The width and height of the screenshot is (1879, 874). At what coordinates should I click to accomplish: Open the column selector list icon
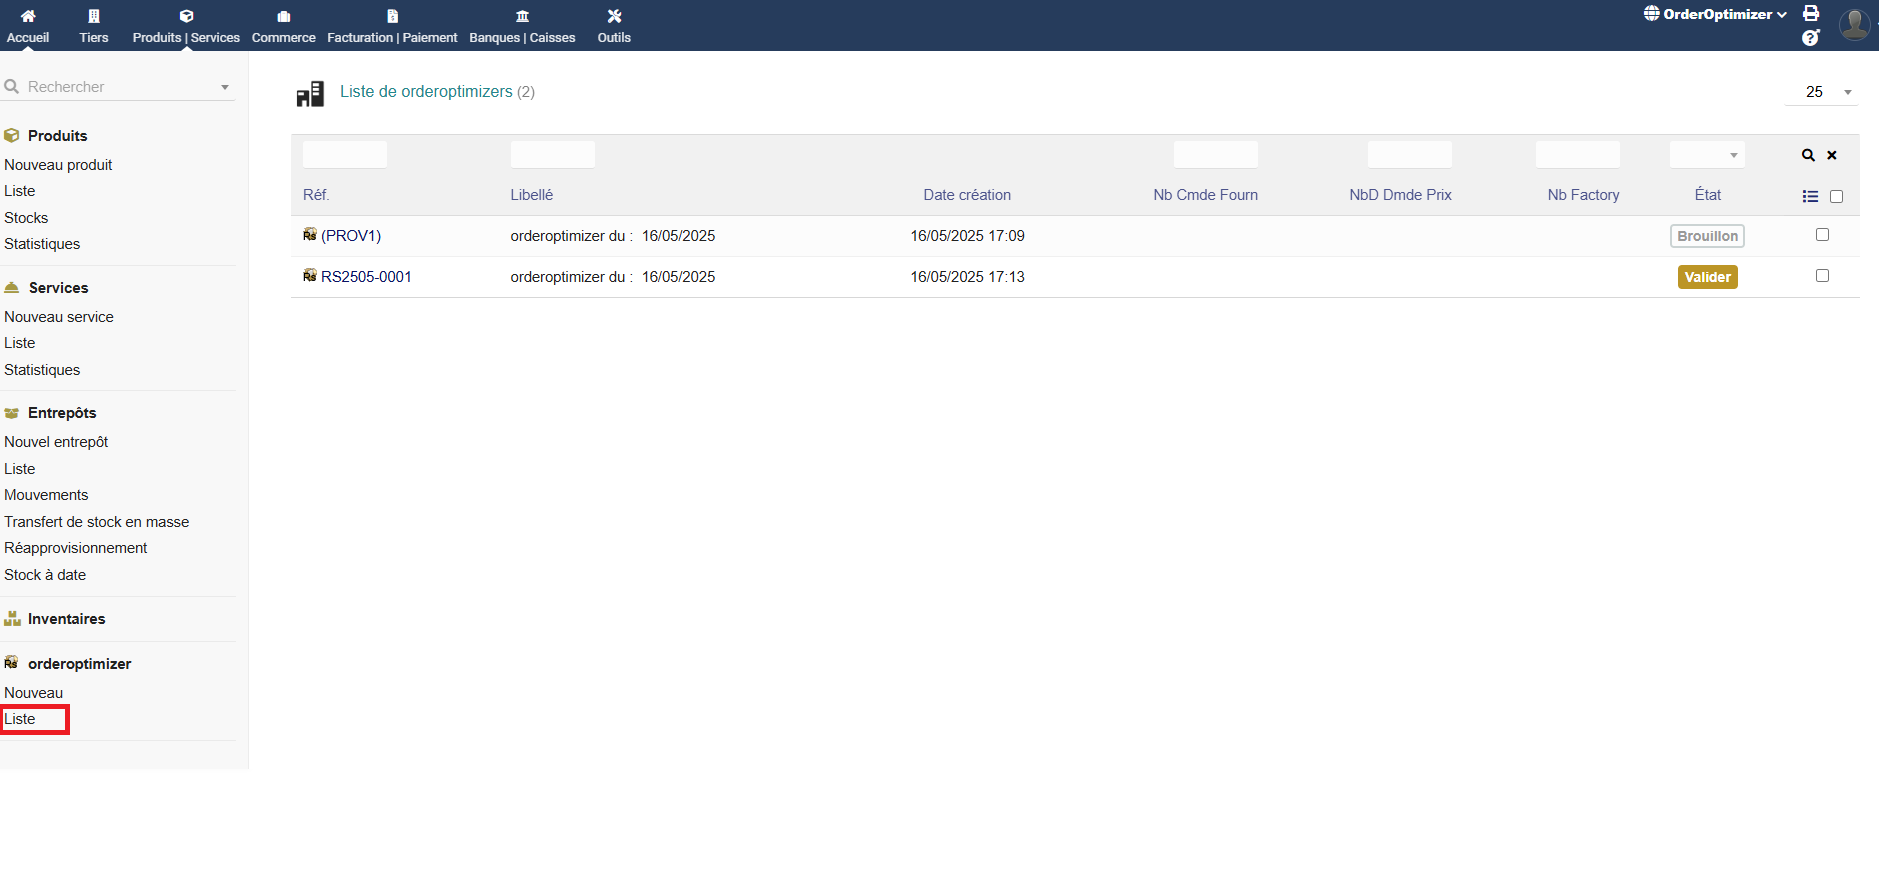point(1810,196)
